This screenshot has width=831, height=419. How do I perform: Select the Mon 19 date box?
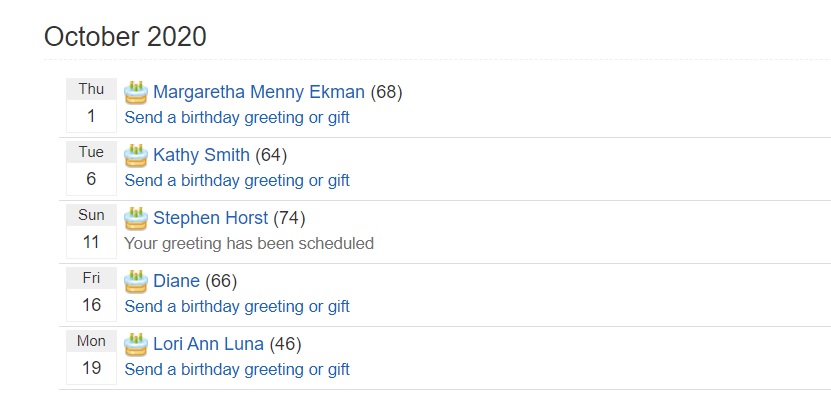[x=91, y=356]
